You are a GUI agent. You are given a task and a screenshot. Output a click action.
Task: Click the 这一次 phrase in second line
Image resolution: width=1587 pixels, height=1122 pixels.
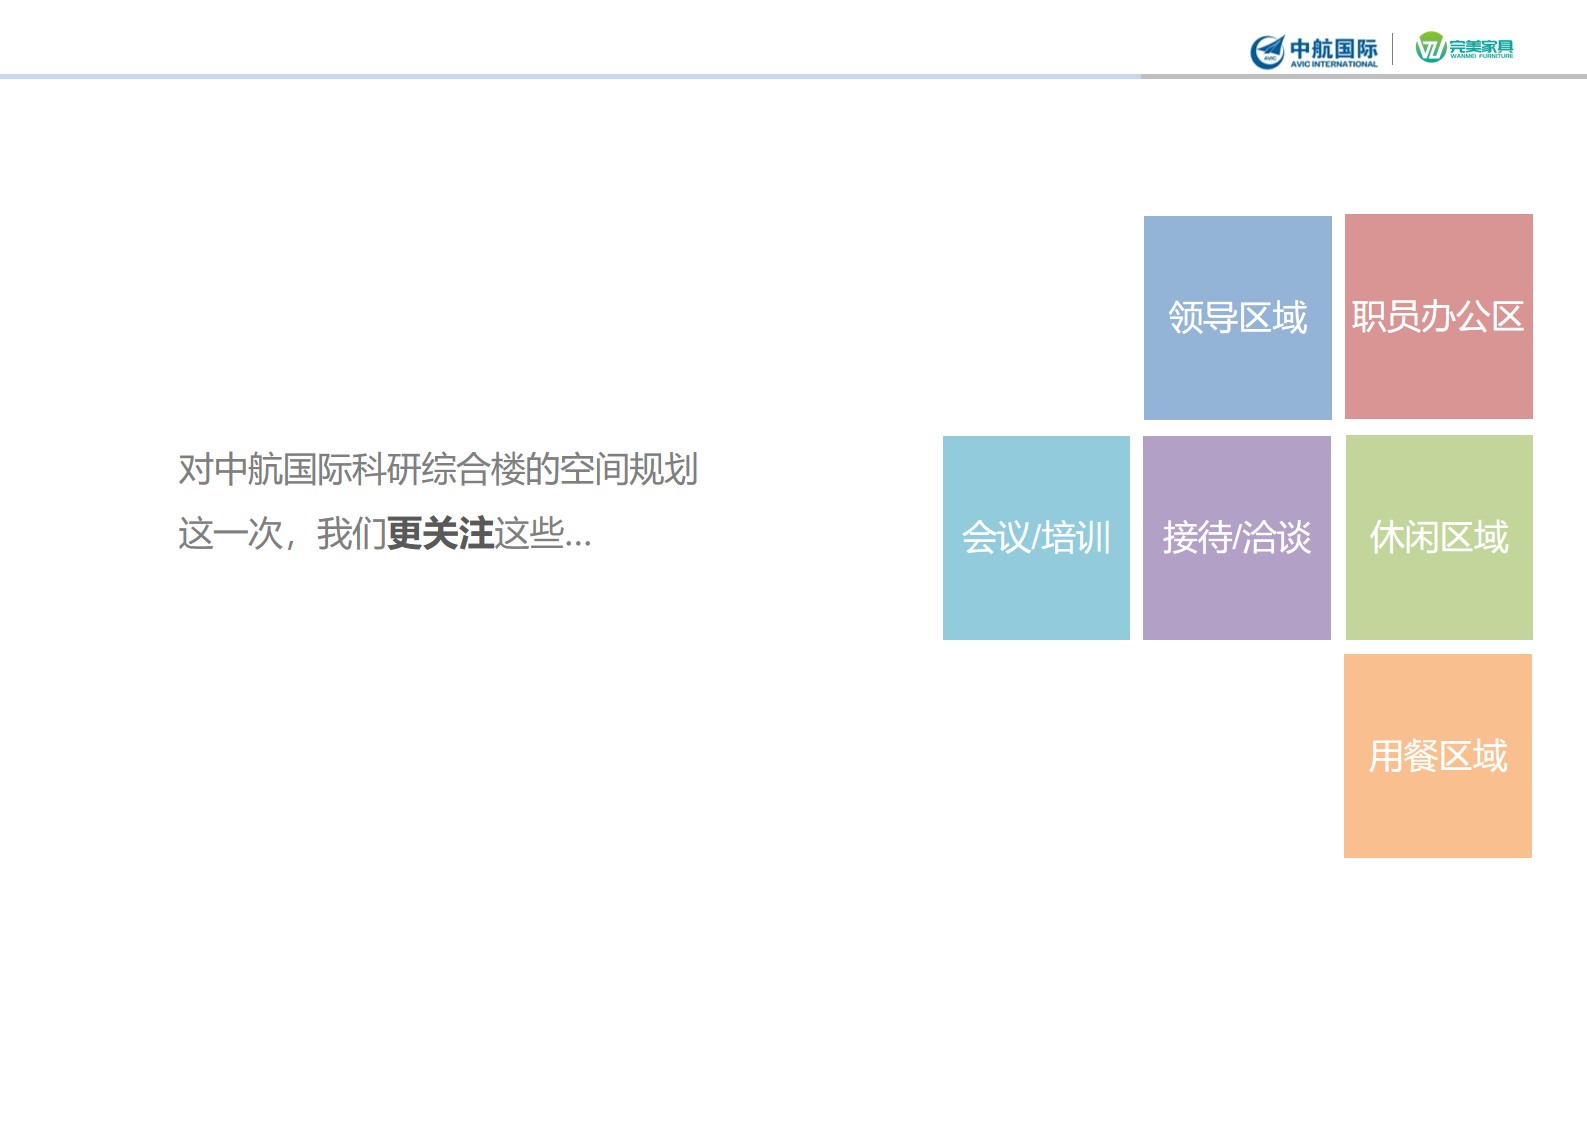(230, 534)
